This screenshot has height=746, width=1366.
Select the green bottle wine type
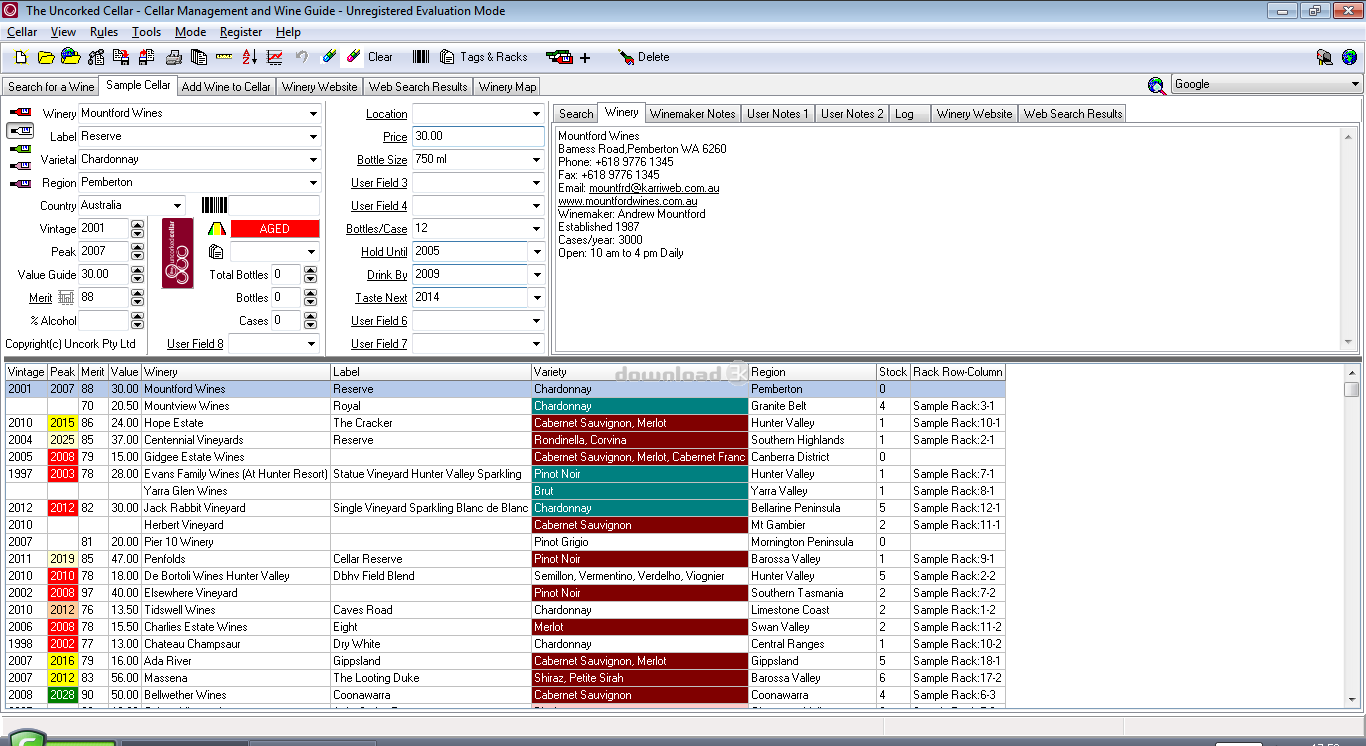[20, 149]
